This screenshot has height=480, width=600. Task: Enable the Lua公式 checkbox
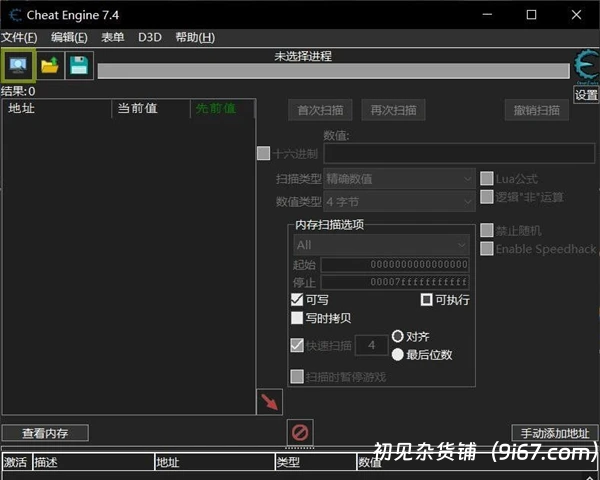tap(486, 178)
